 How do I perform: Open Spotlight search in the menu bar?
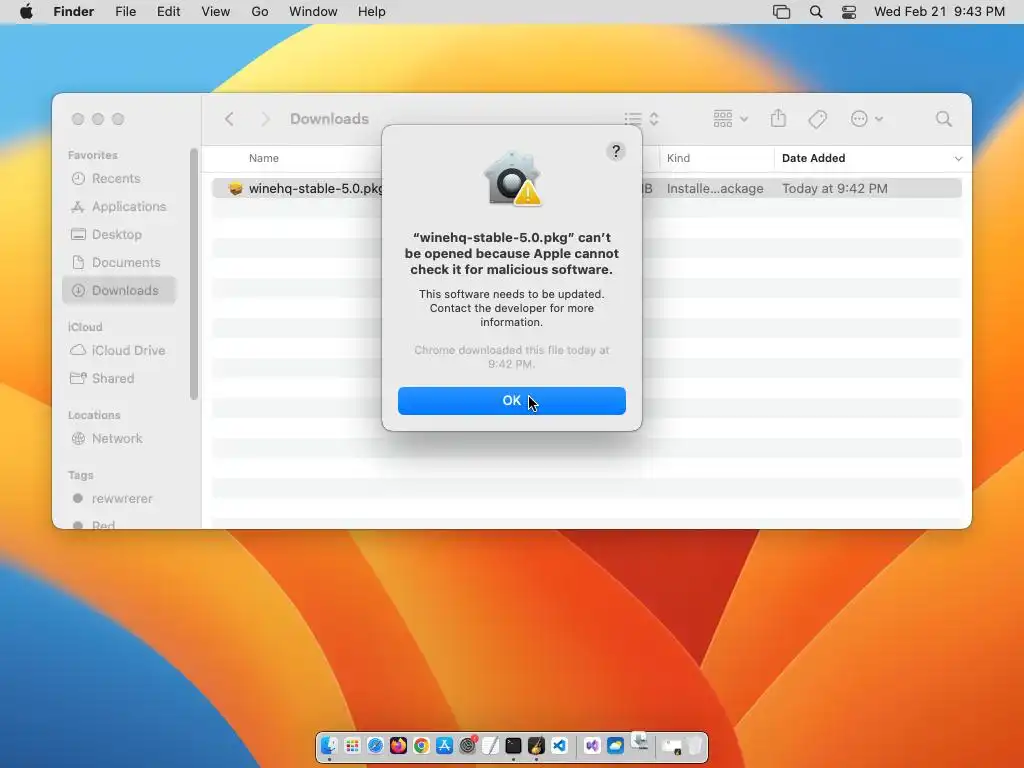point(816,12)
